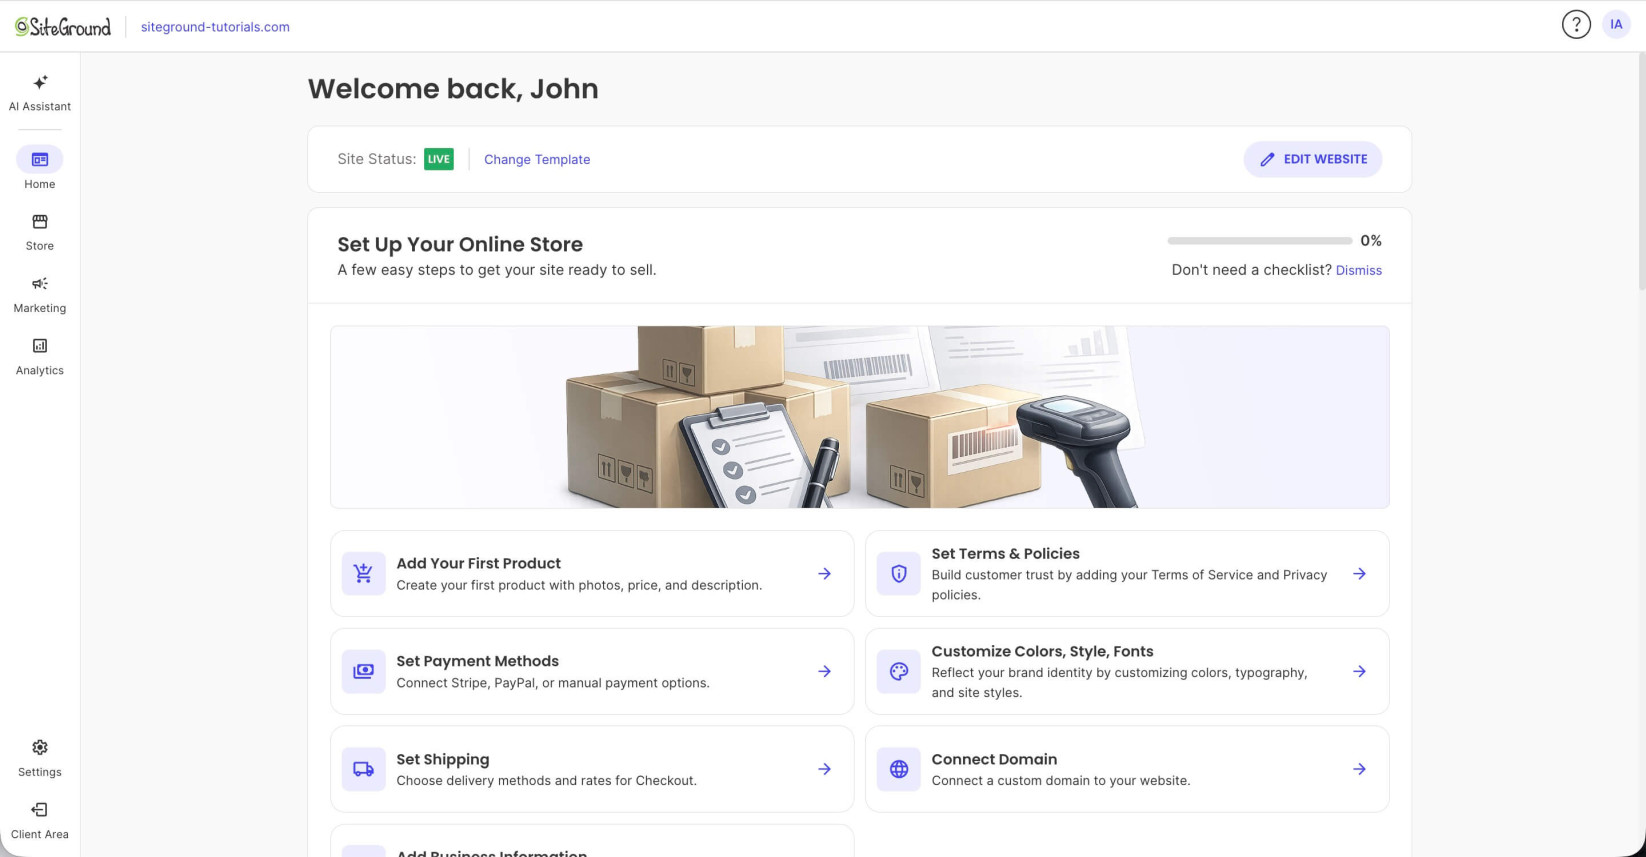Click the money icon for Set Payment Methods

[x=363, y=671]
